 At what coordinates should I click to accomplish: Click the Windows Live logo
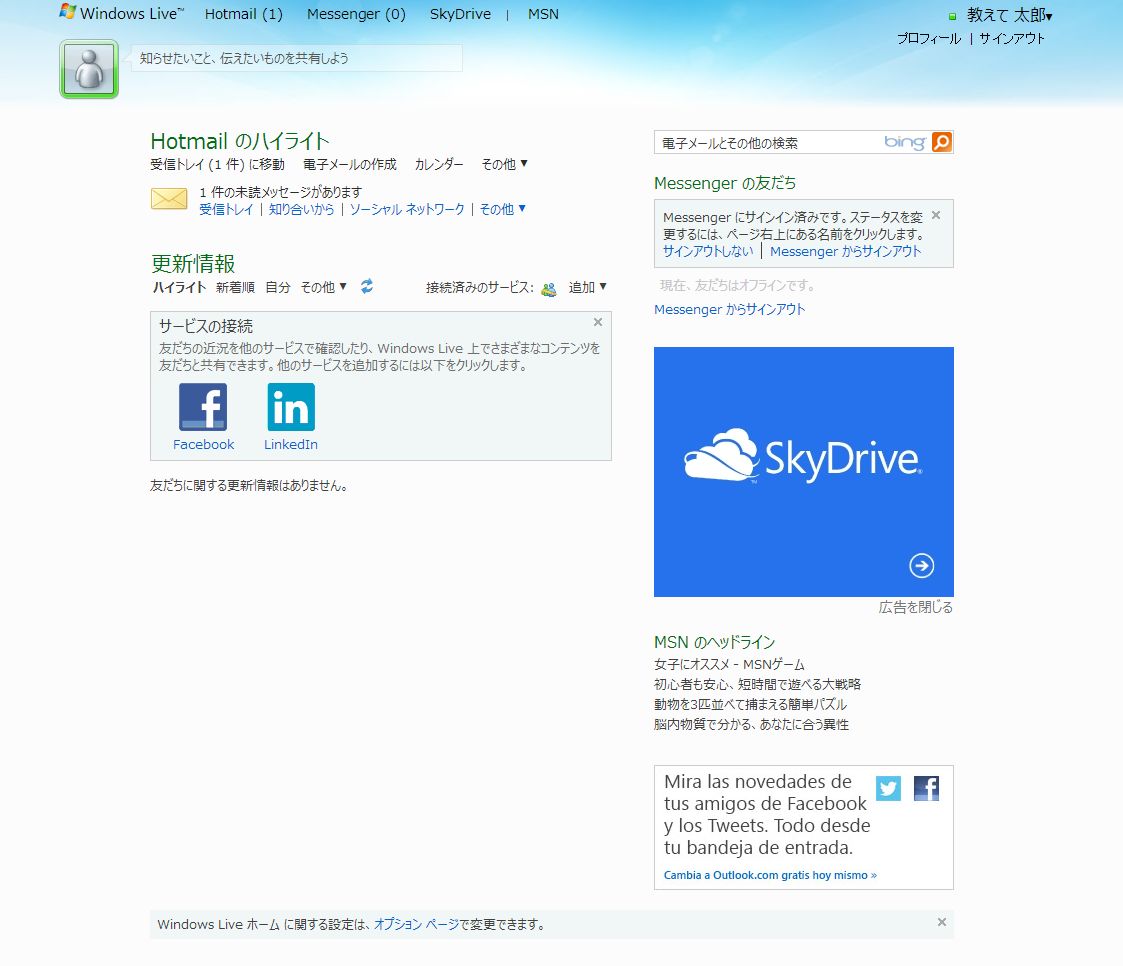pos(122,14)
